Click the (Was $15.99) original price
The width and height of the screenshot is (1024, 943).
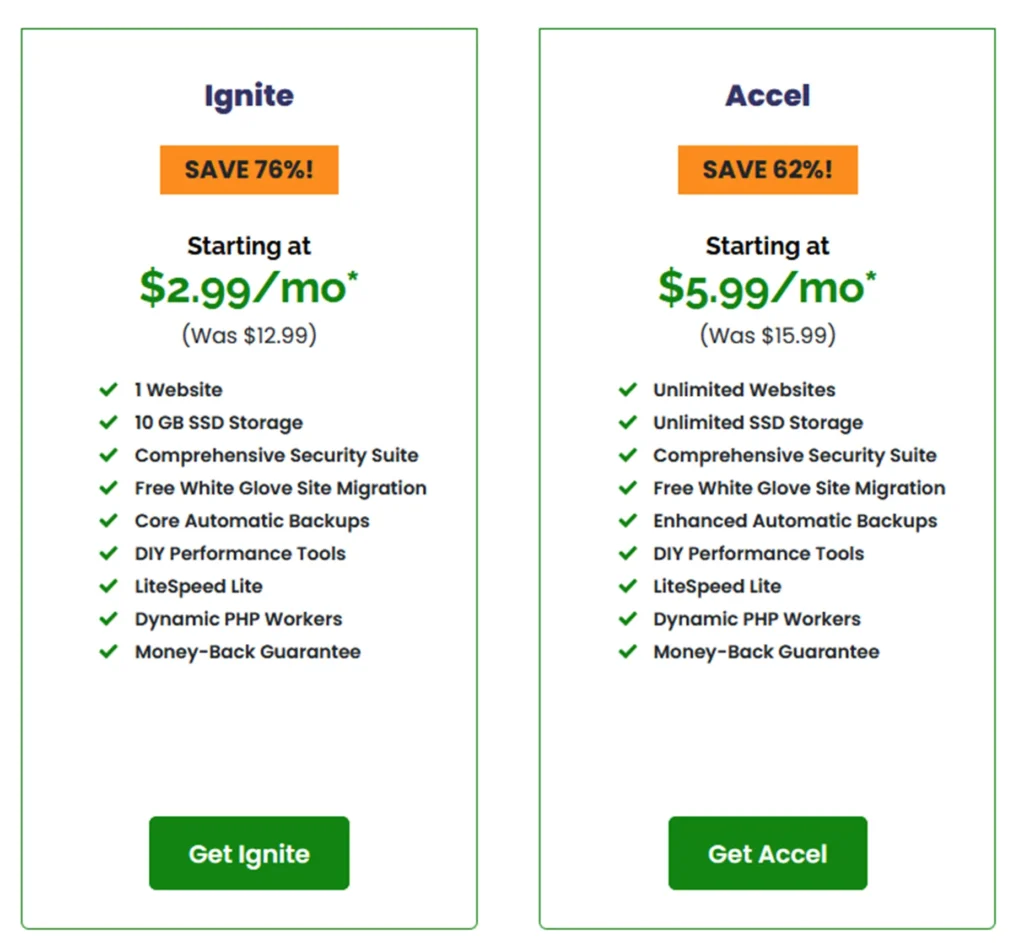(x=767, y=335)
